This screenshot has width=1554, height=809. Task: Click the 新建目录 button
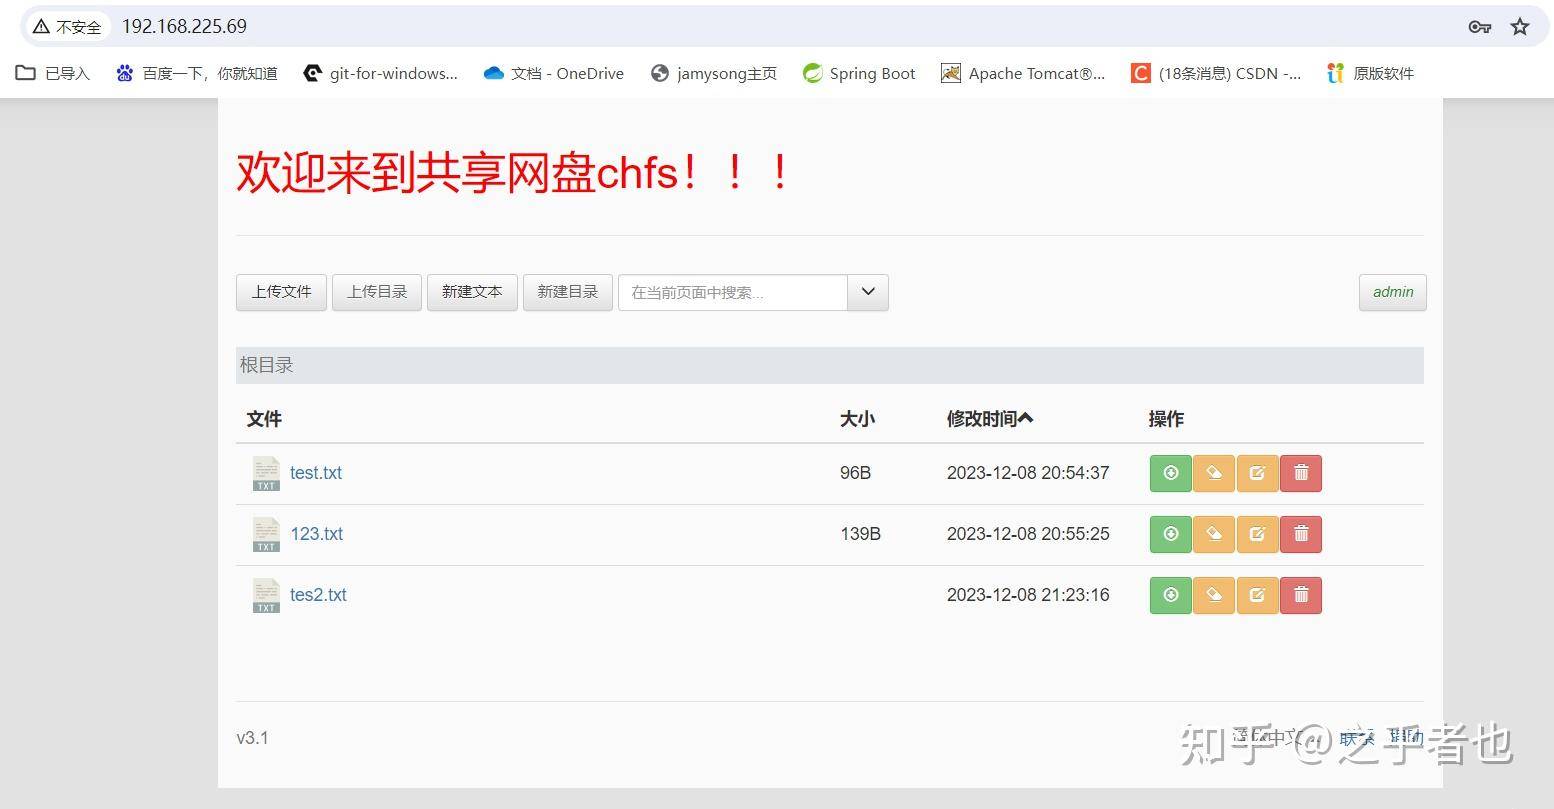click(x=568, y=292)
